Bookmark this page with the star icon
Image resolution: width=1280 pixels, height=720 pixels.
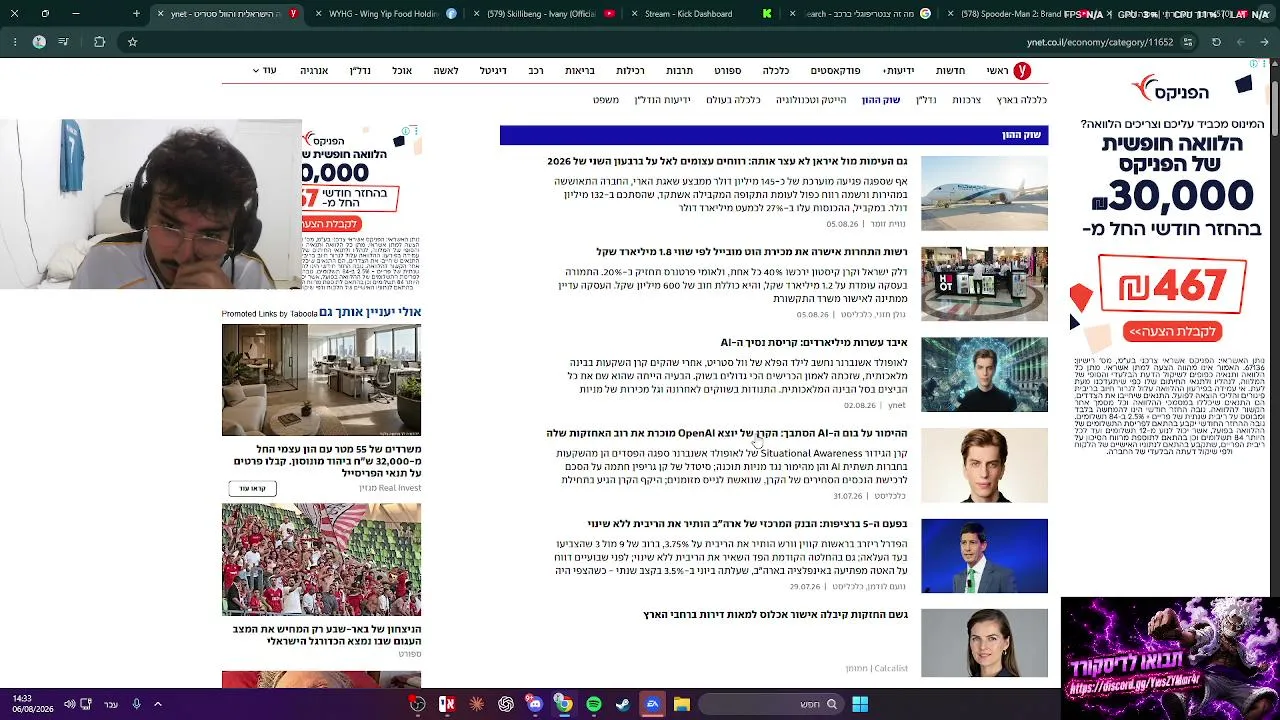132,42
